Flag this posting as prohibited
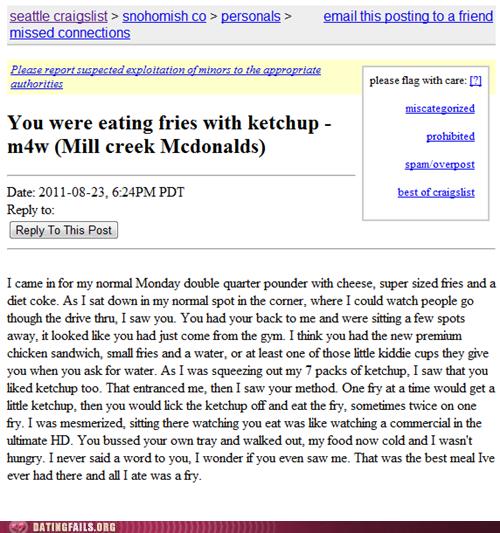The height and width of the screenshot is (533, 500). point(451,136)
